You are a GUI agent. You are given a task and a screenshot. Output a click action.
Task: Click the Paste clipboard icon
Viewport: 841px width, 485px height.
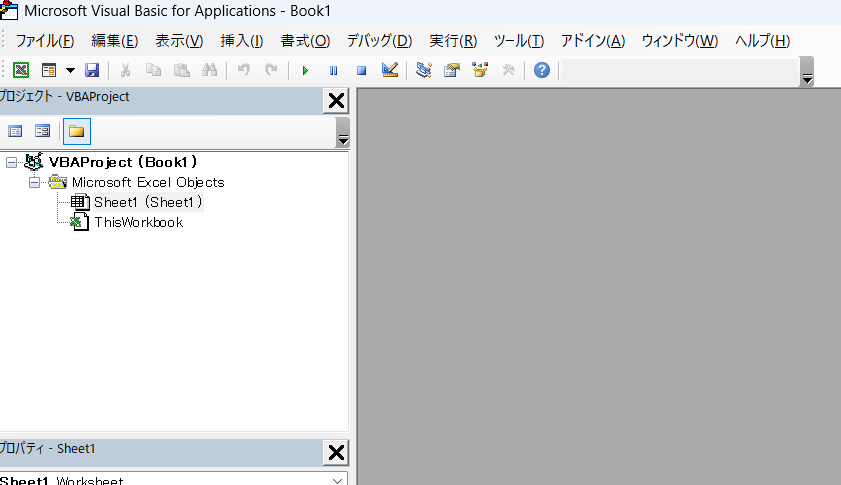(x=182, y=70)
